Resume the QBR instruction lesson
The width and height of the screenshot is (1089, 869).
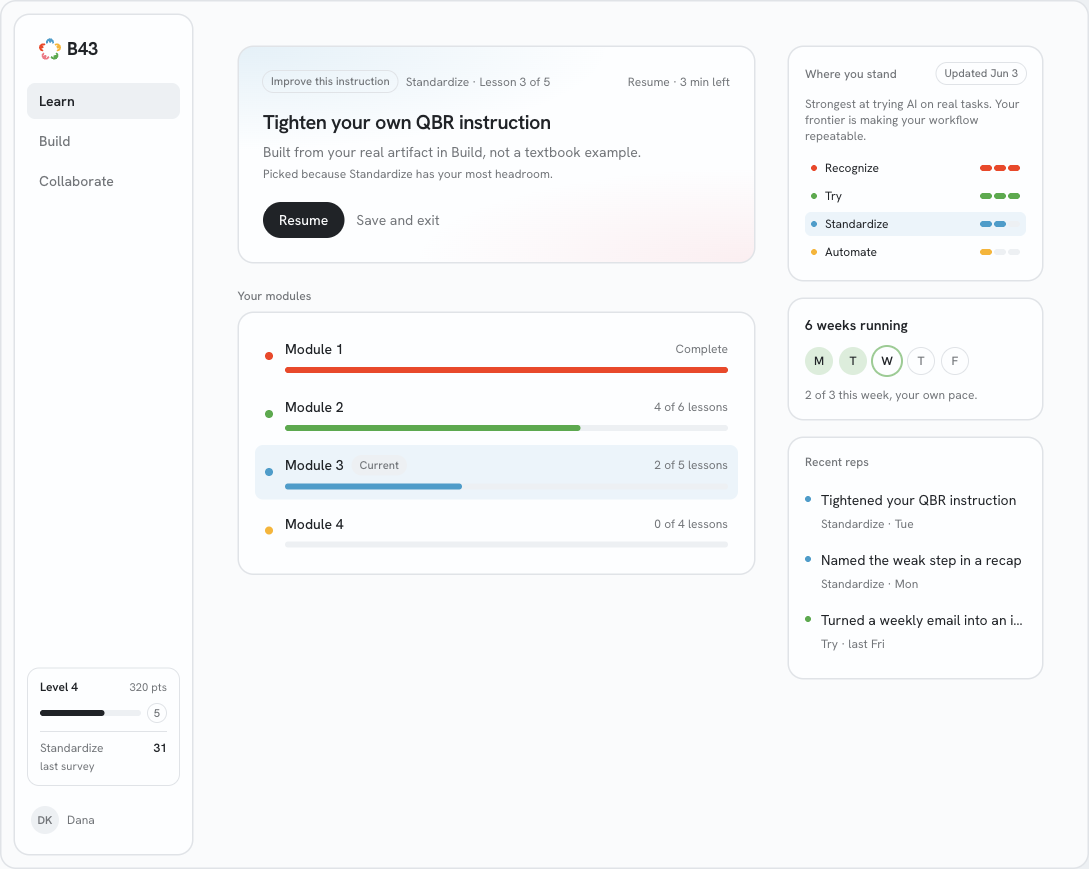coord(304,220)
